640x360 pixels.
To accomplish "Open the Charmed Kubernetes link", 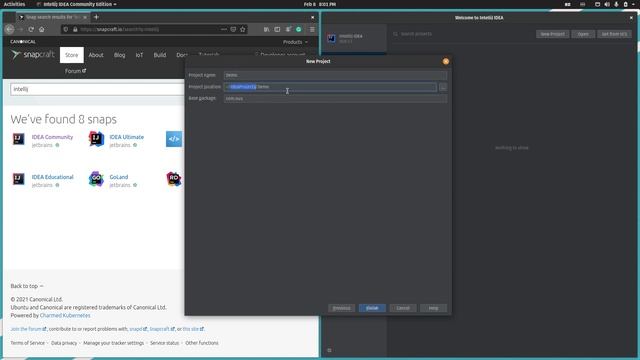I will coord(65,316).
